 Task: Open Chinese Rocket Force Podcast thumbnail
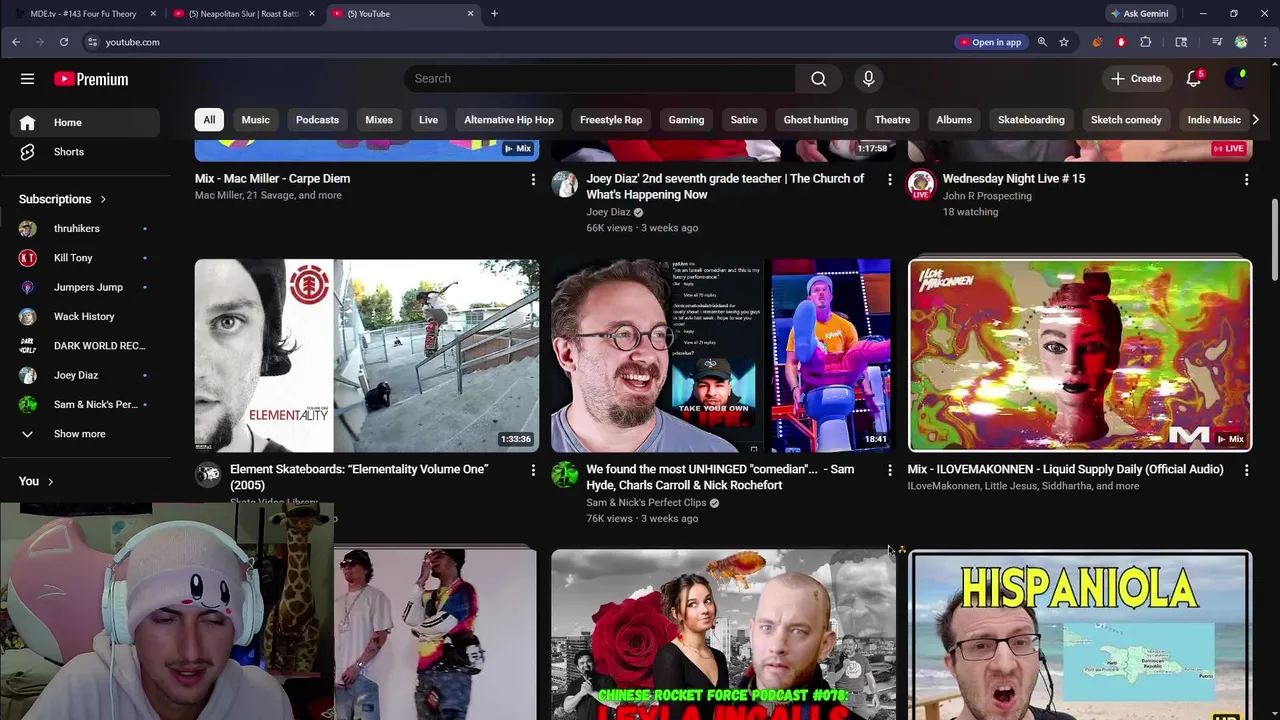(723, 636)
